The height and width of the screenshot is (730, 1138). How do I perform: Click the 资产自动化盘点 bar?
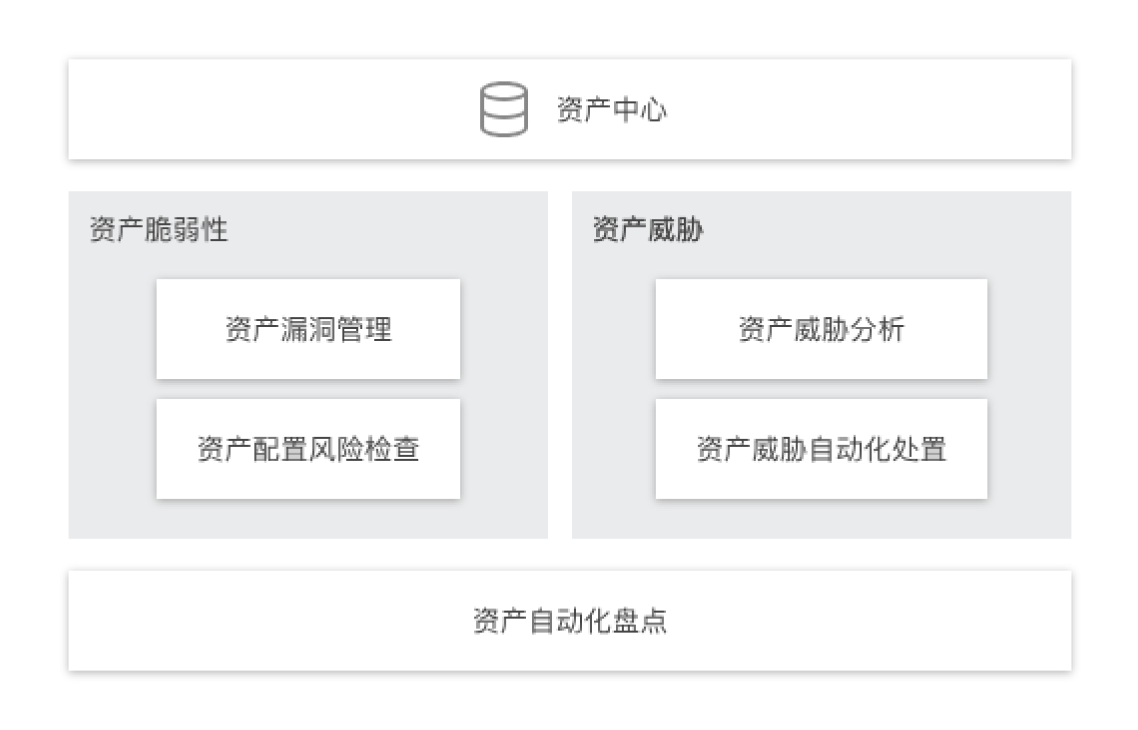pyautogui.click(x=569, y=621)
